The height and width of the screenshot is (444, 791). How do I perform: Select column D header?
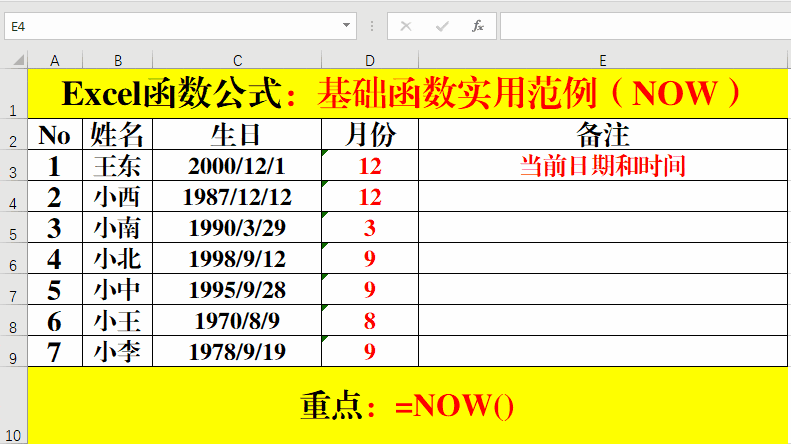370,61
